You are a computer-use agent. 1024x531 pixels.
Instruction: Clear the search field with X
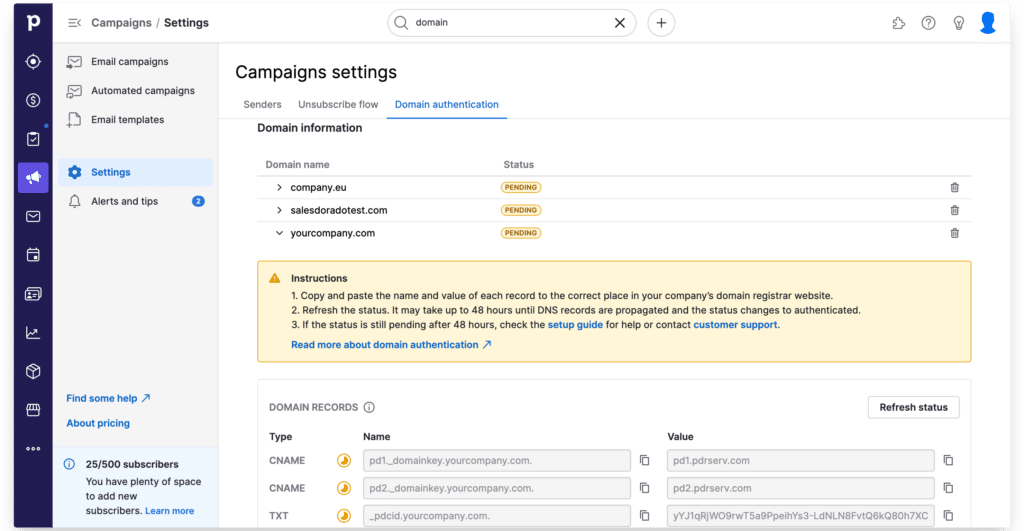point(620,23)
